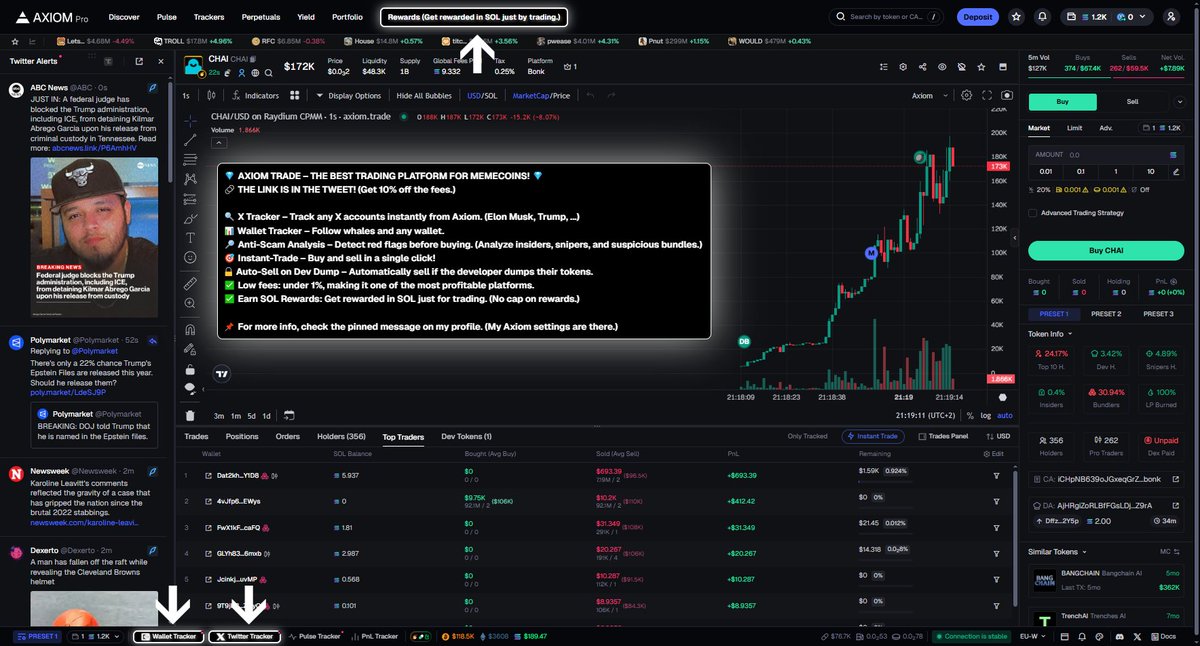This screenshot has width=1200, height=646.
Task: Open the bottom-bar wallet 1.2K dropdown
Action: (97, 636)
